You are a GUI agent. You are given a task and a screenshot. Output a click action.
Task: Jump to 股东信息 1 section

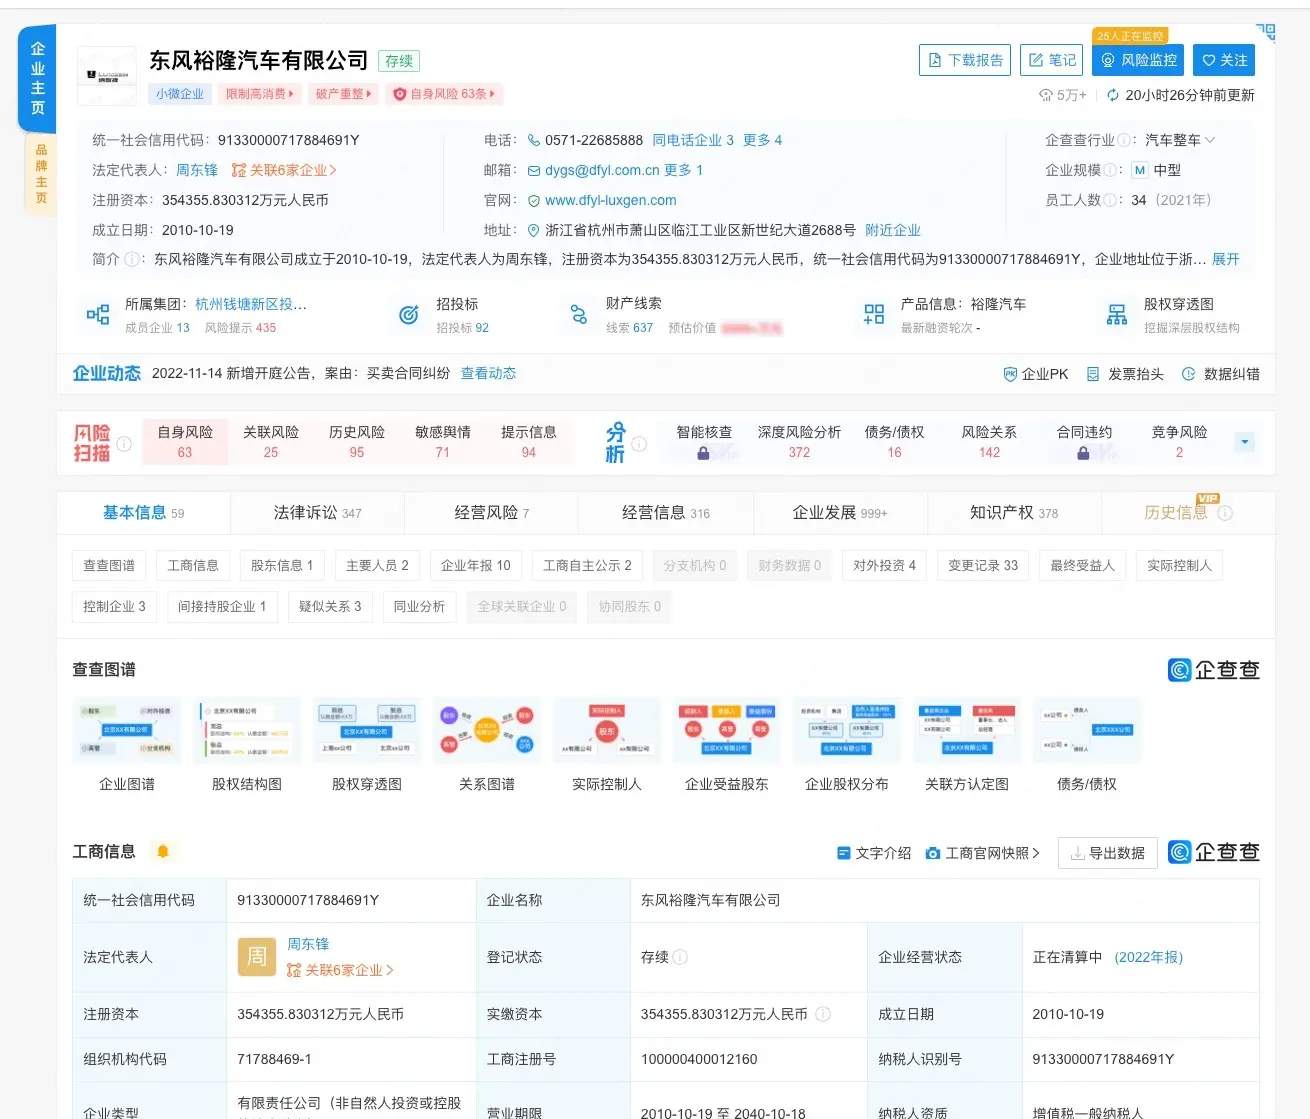tap(282, 566)
